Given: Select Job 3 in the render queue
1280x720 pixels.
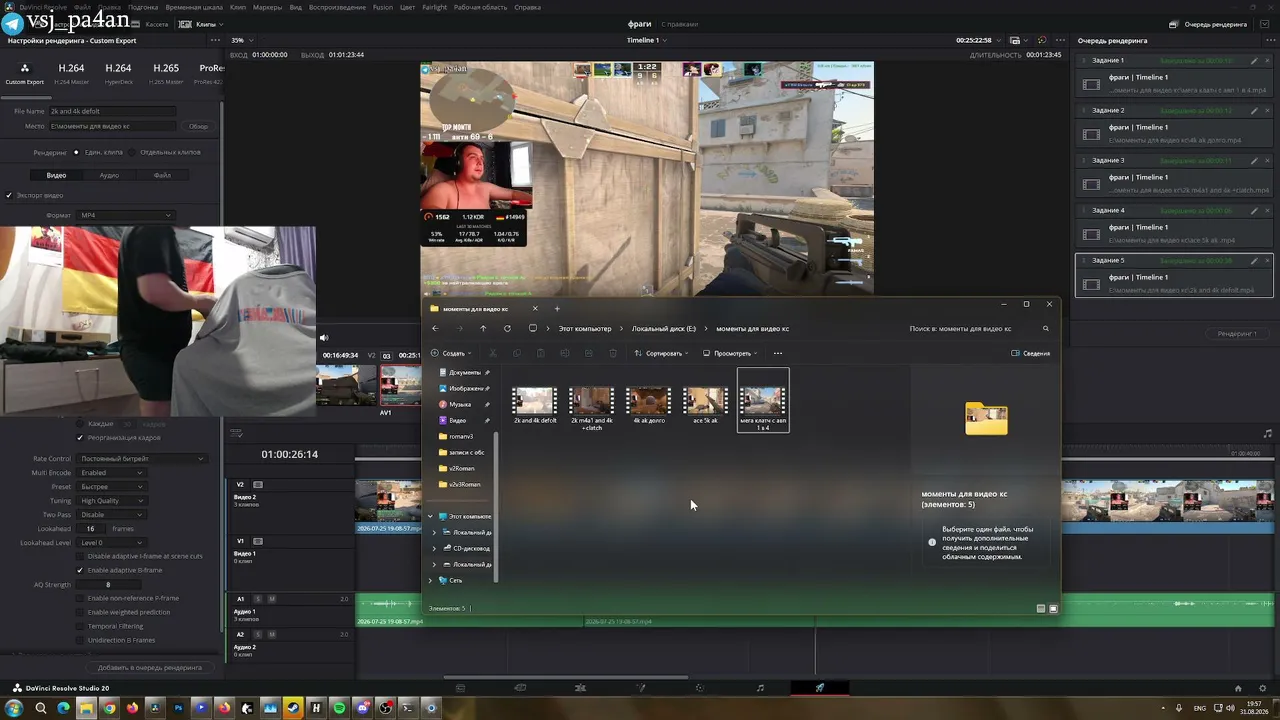Looking at the screenshot, I should pos(1173,176).
